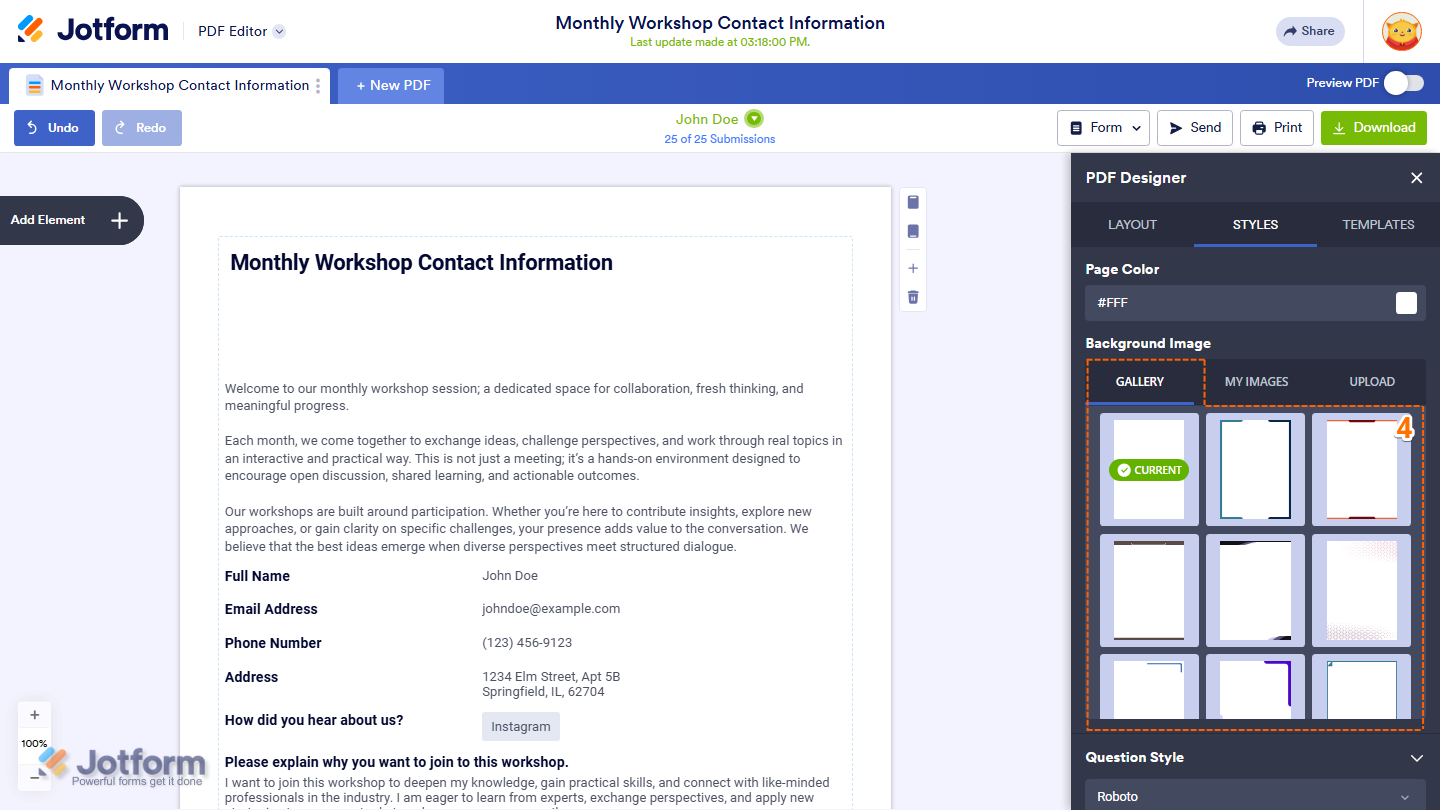Screen dimensions: 1440x810
Task: Click the welcome paragraph text block
Action: coord(534,467)
